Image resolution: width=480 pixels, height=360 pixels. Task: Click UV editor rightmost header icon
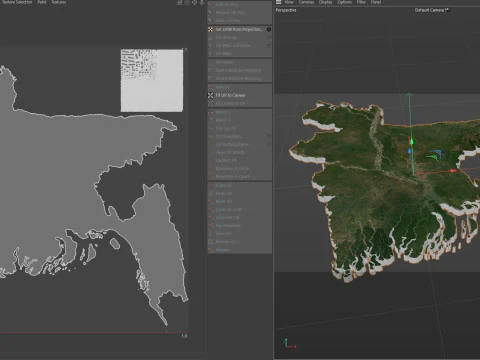tap(202, 2)
